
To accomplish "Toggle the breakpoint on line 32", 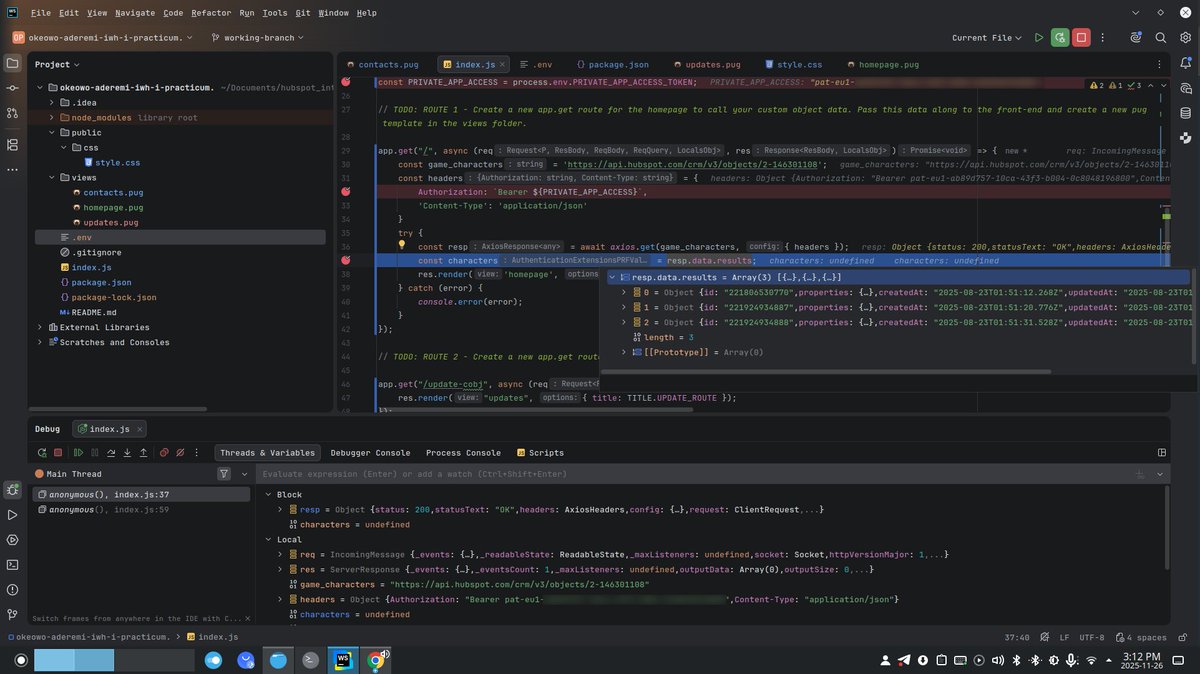I will click(x=346, y=190).
